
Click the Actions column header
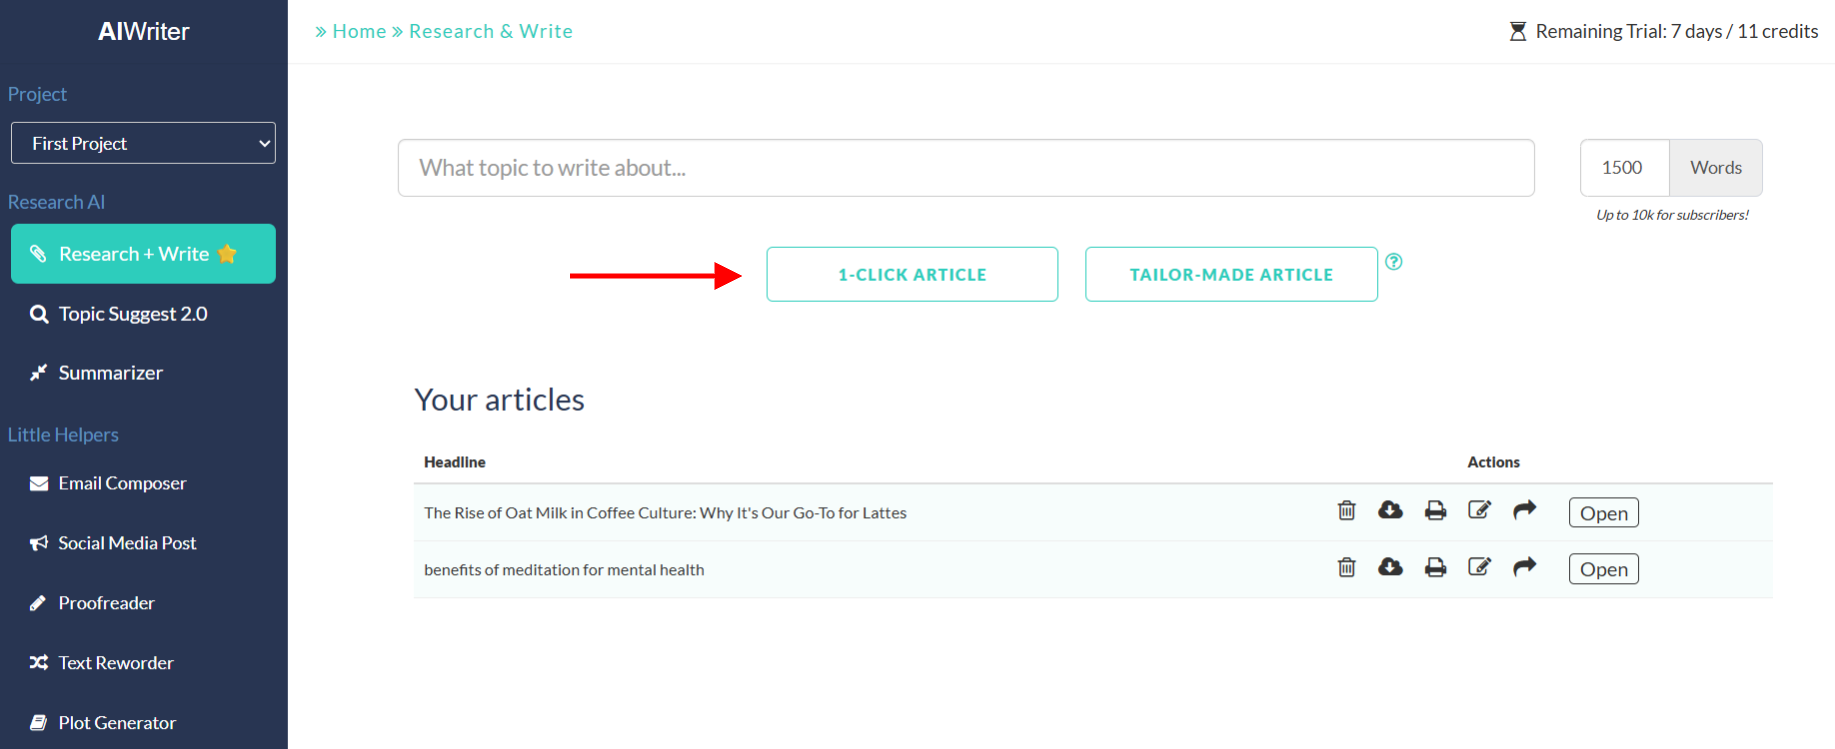[1493, 462]
